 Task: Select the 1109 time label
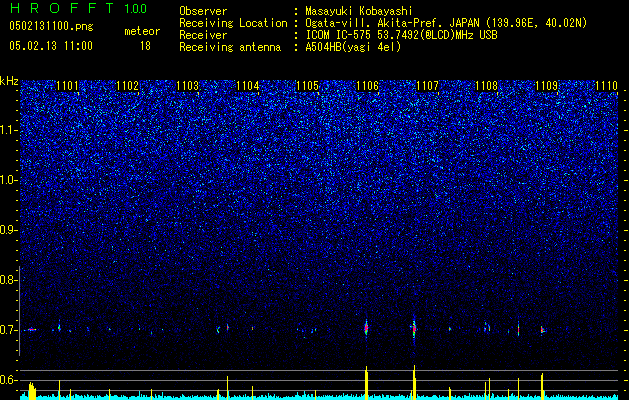[547, 86]
